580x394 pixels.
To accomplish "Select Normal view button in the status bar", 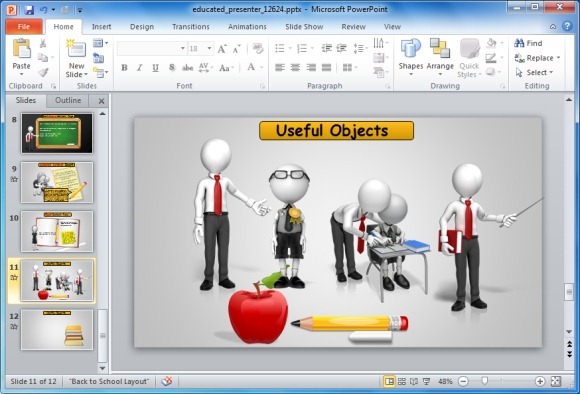I will click(389, 381).
